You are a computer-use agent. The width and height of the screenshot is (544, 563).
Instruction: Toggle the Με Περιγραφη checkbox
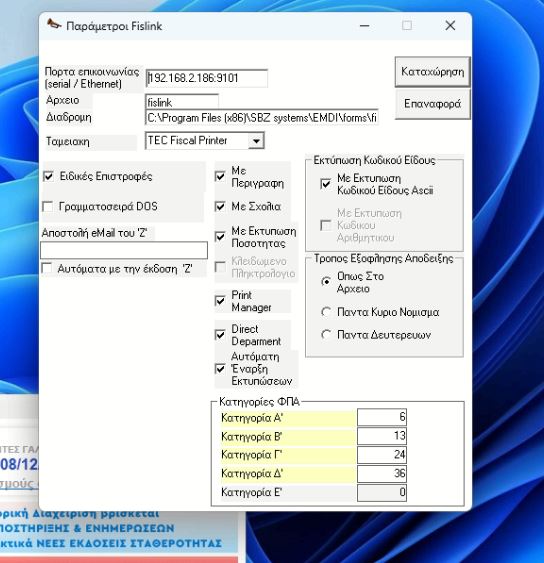220,176
